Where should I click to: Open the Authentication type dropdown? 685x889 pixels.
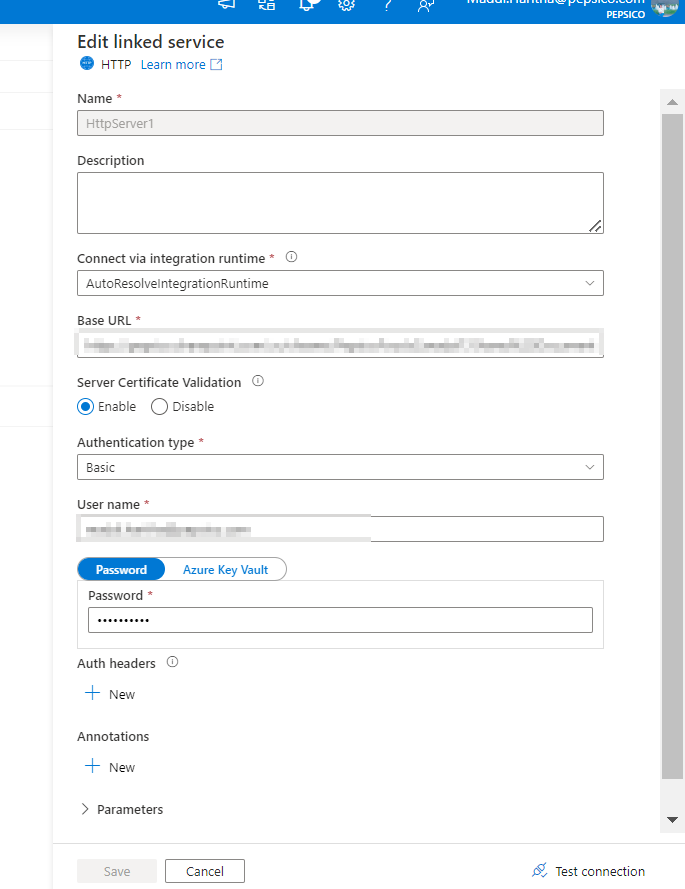(x=340, y=467)
